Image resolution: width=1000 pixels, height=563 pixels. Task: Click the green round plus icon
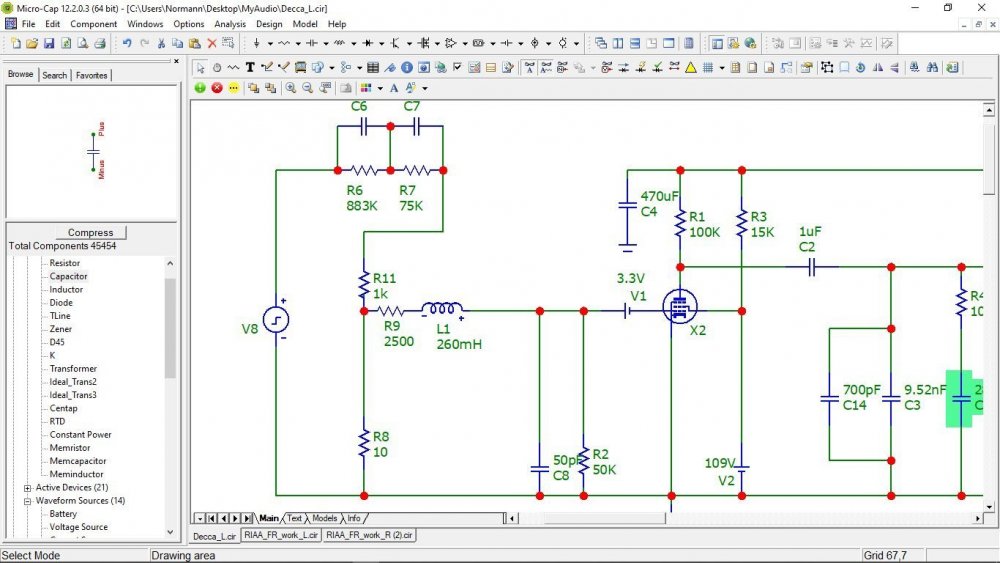[x=200, y=88]
